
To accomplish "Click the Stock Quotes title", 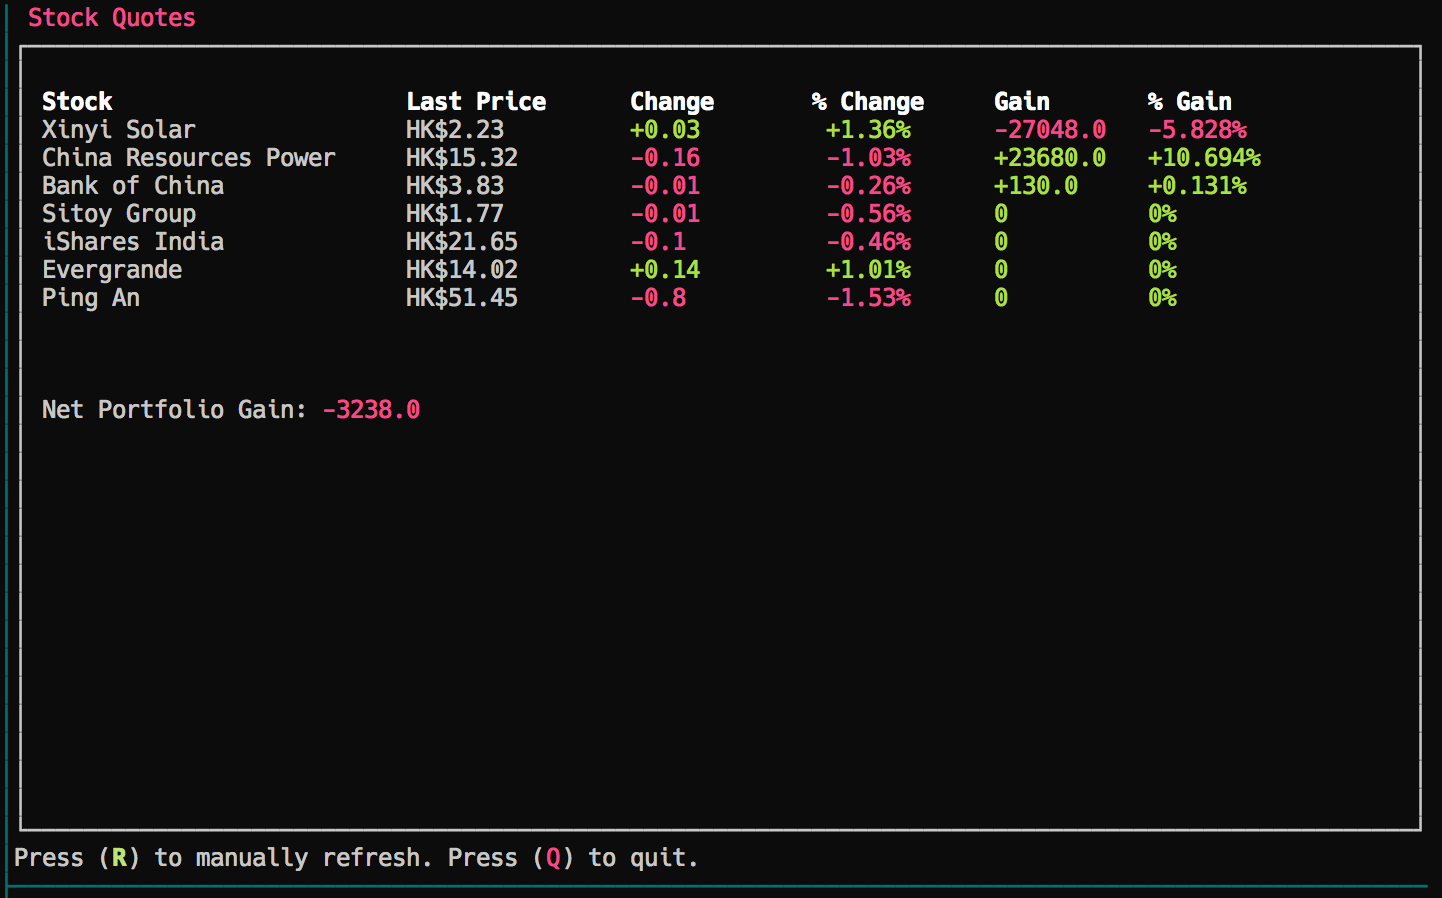I will (112, 18).
